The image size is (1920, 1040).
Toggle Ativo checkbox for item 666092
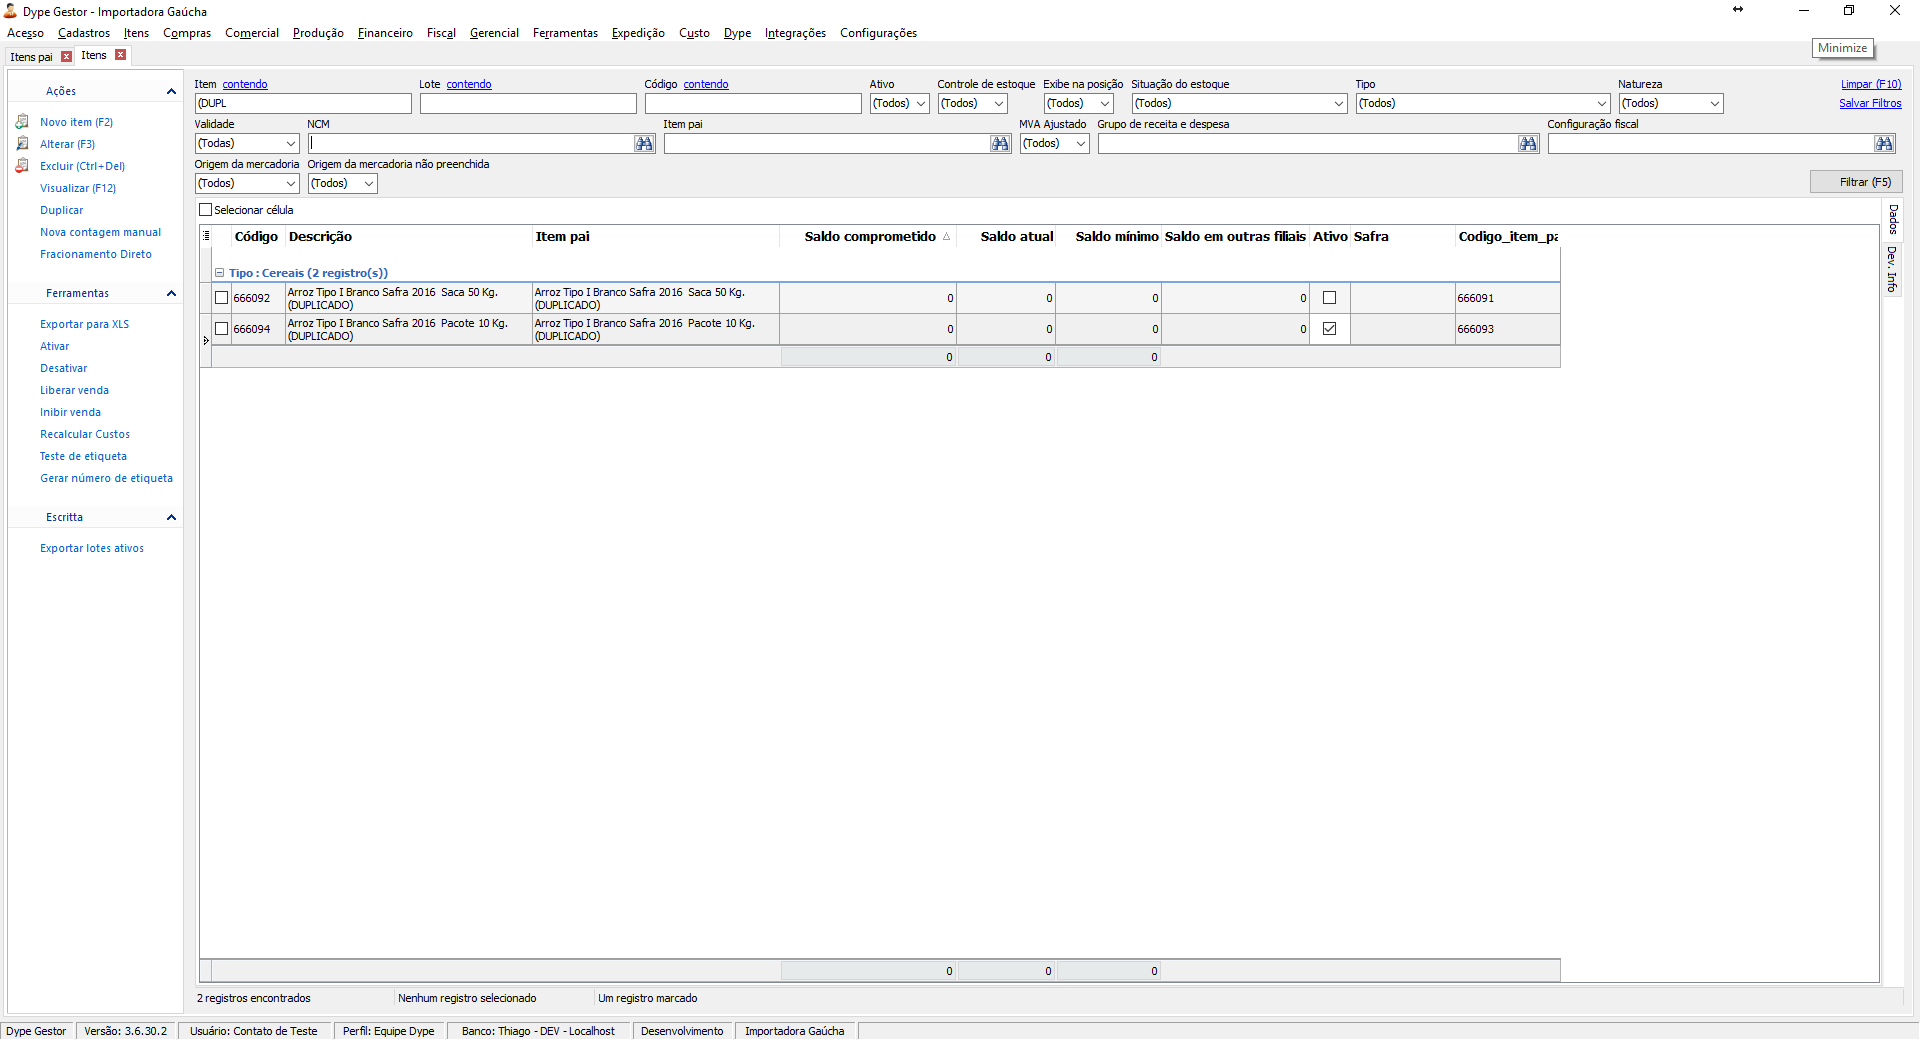1330,298
